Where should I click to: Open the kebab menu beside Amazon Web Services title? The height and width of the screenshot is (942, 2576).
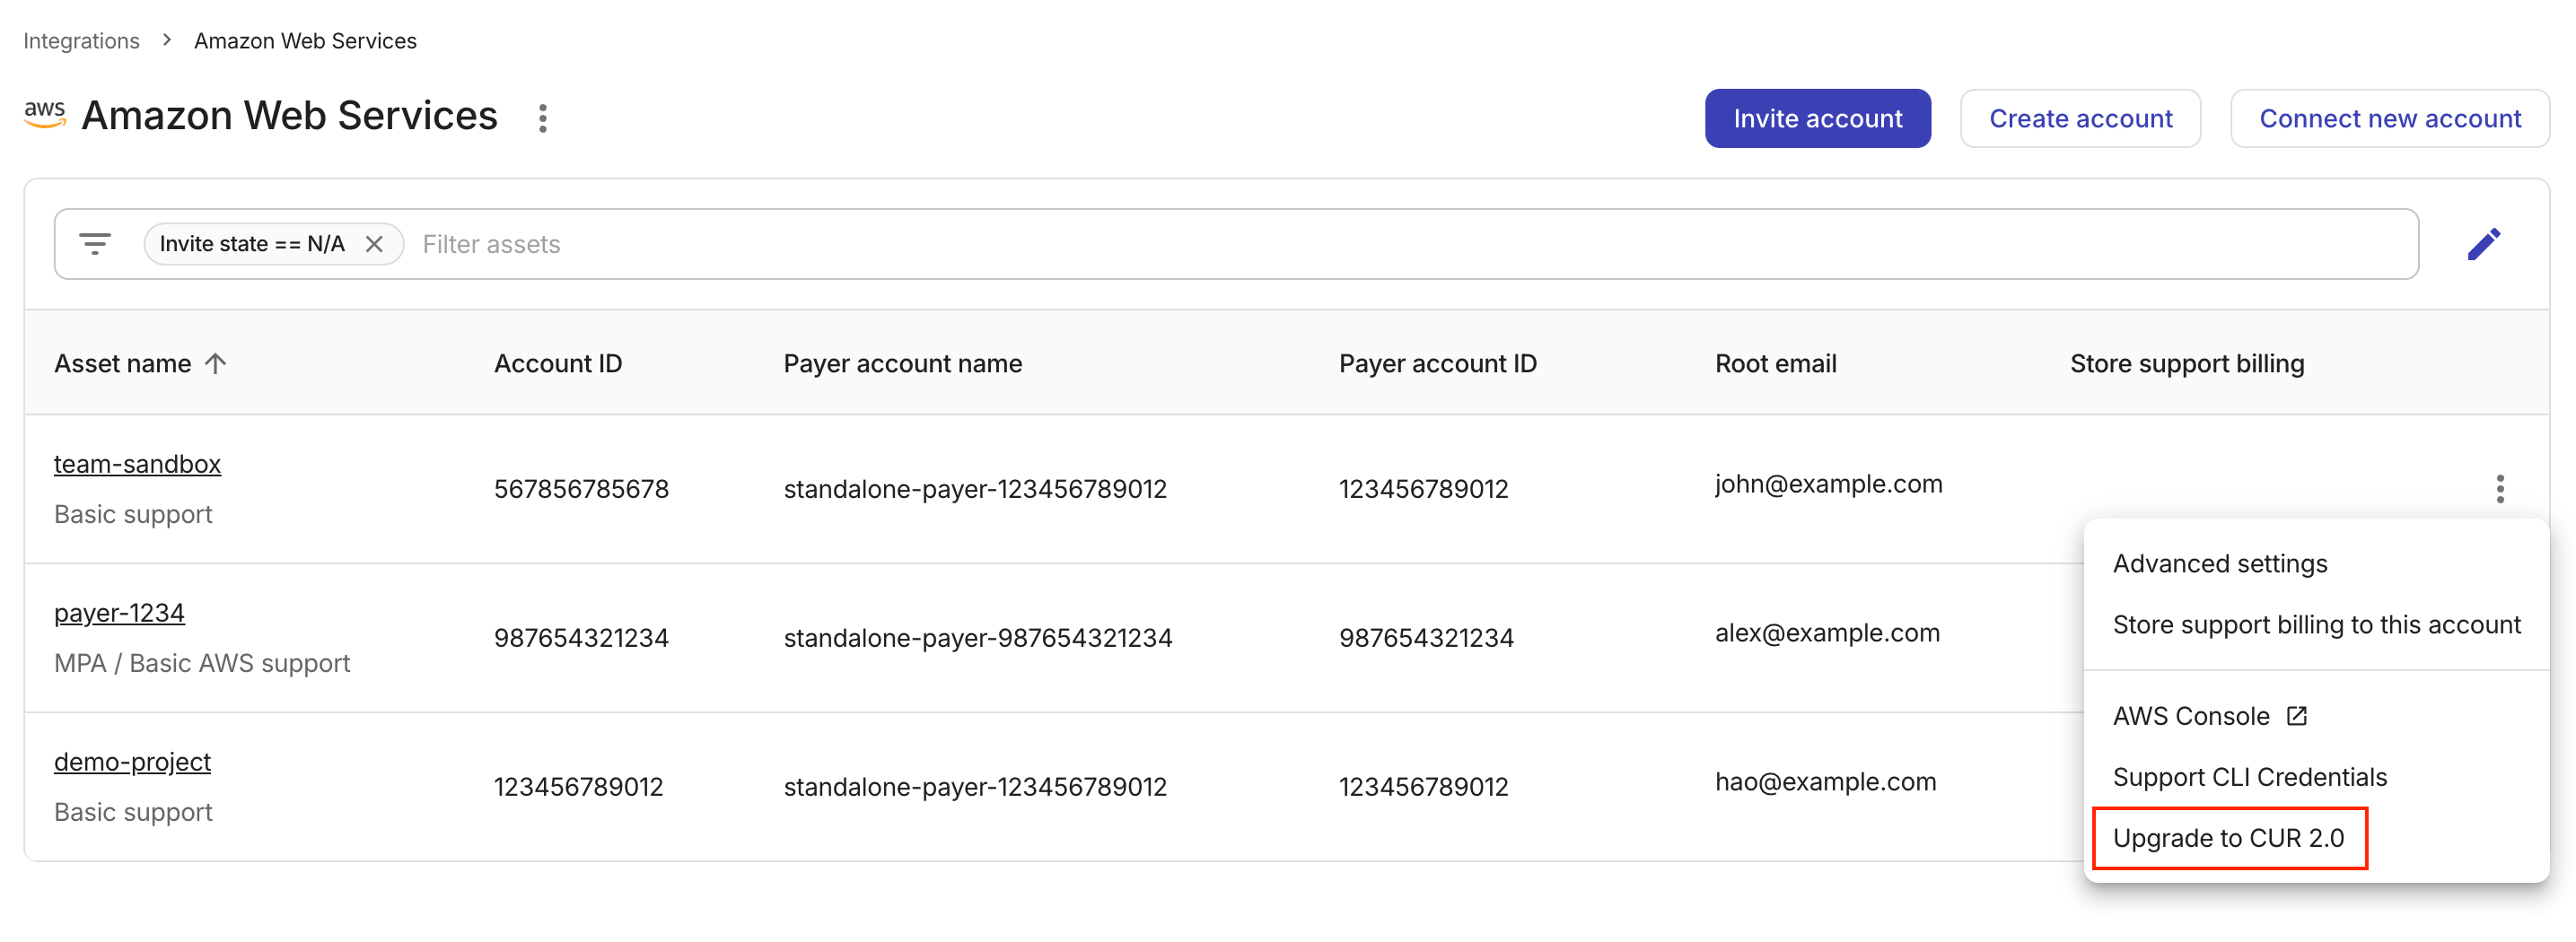pos(542,118)
